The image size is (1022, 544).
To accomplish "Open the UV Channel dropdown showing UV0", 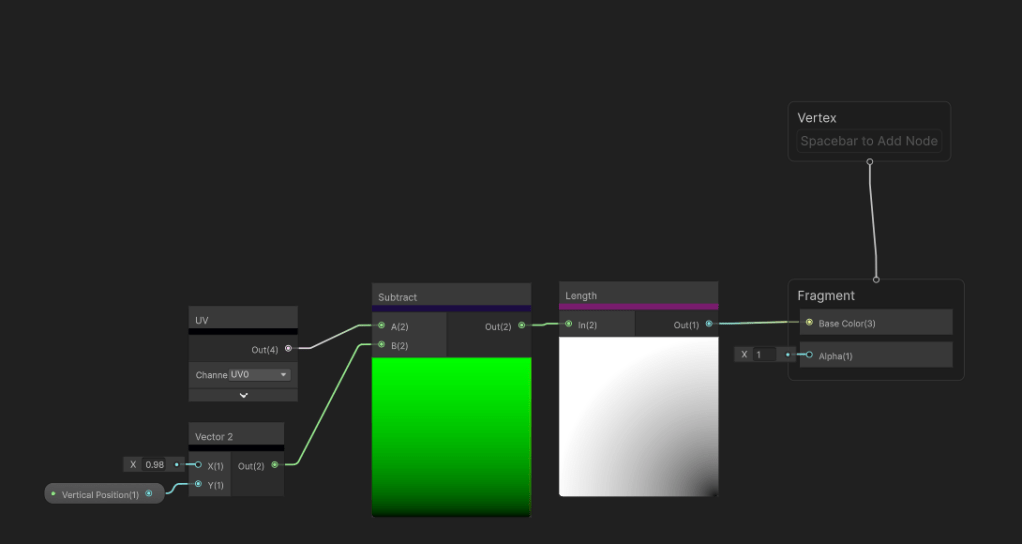I will tap(259, 375).
